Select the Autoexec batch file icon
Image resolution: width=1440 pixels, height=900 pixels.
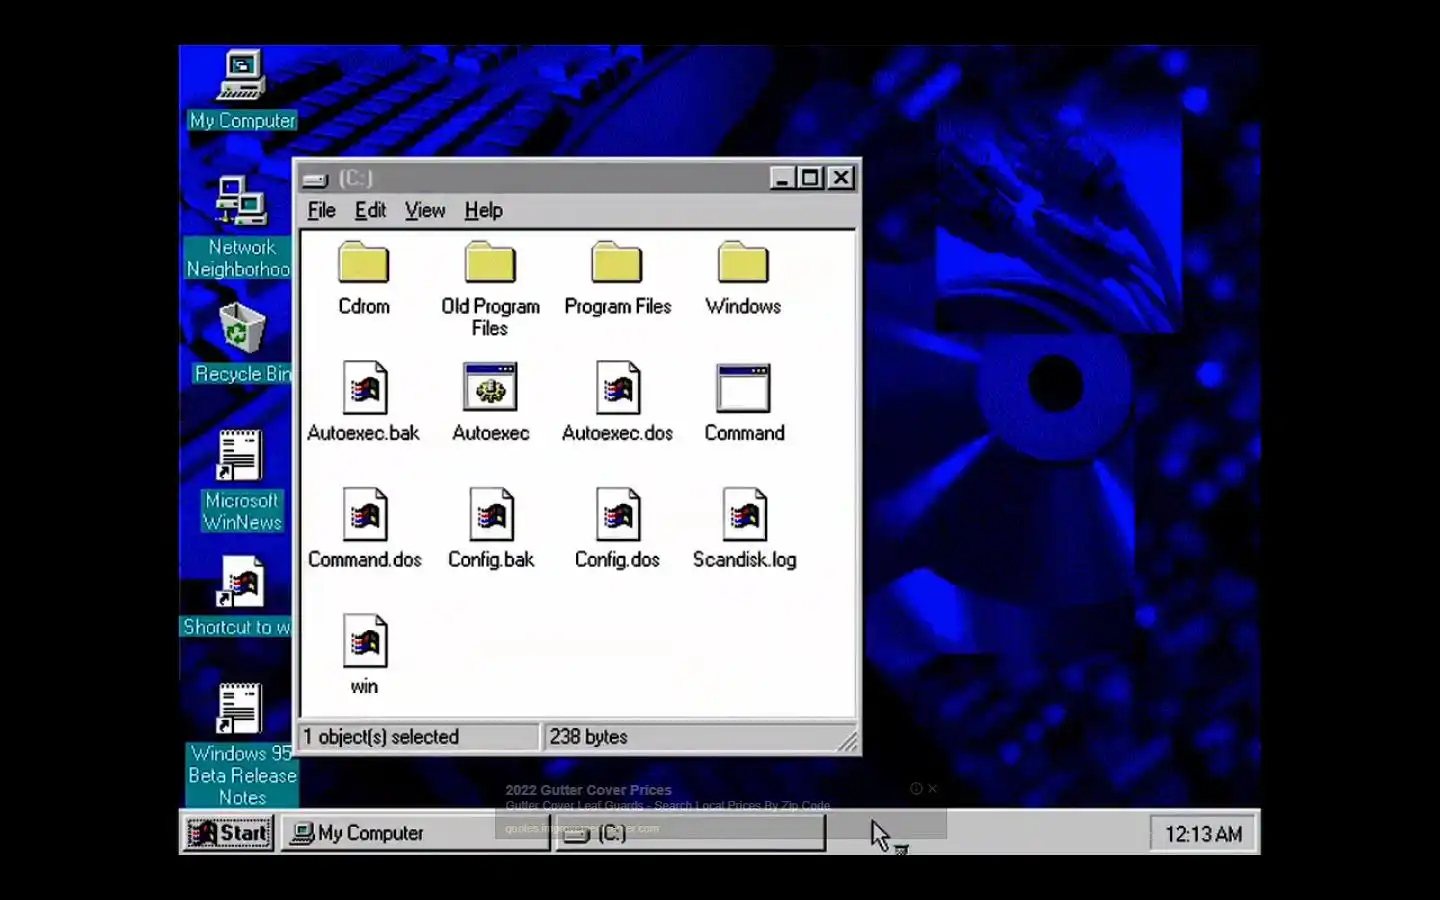click(490, 388)
